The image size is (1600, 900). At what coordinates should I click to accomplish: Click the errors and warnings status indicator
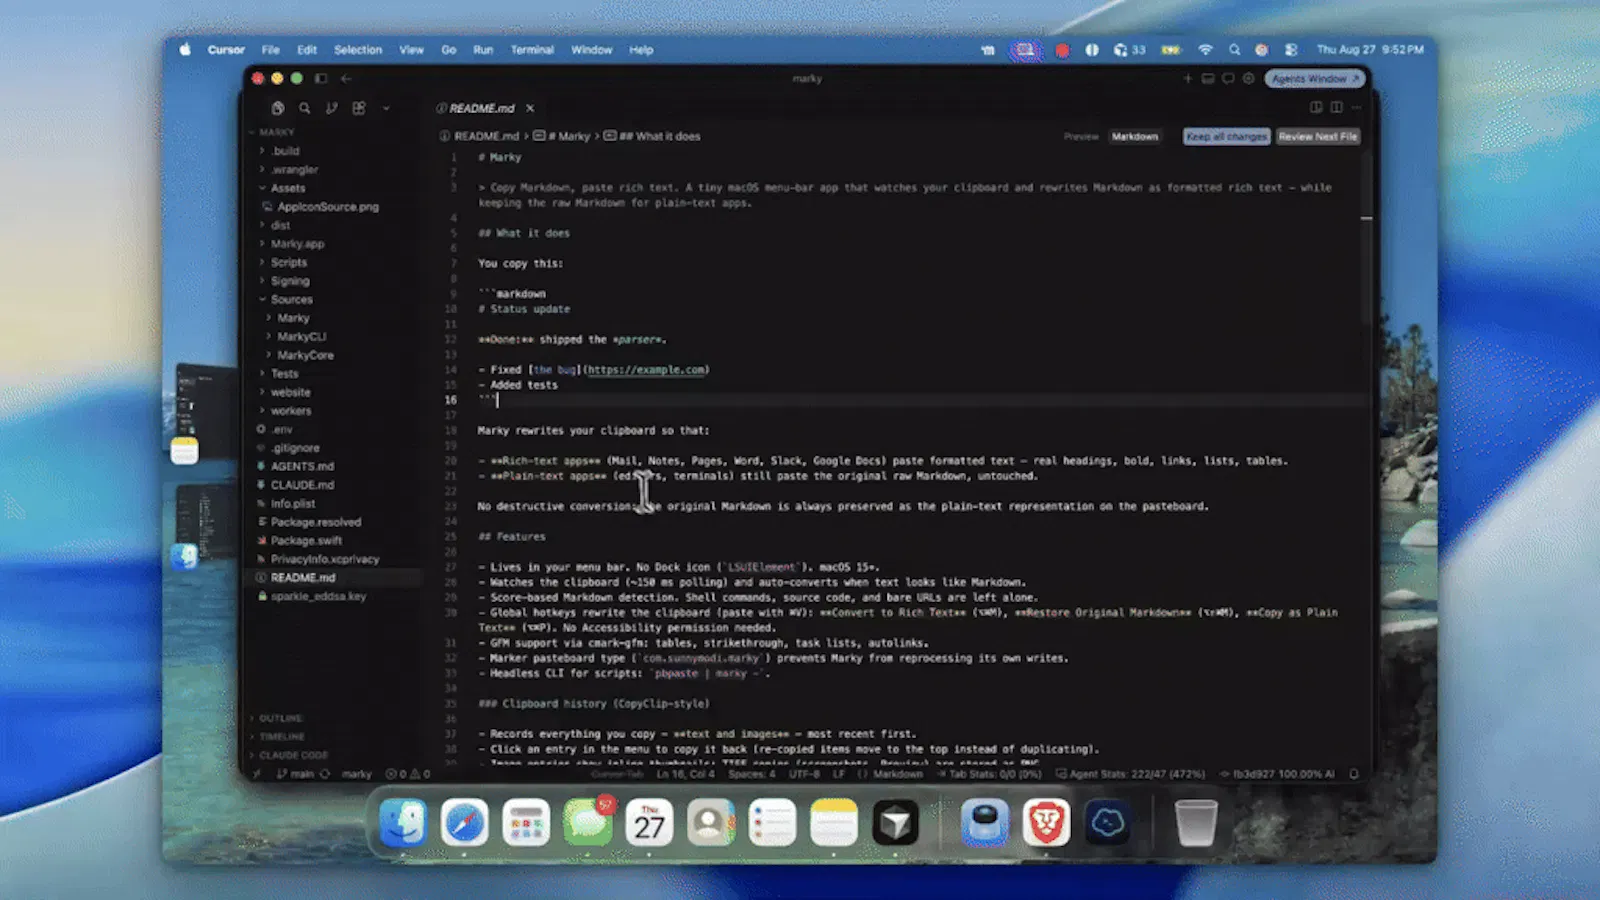click(x=408, y=774)
